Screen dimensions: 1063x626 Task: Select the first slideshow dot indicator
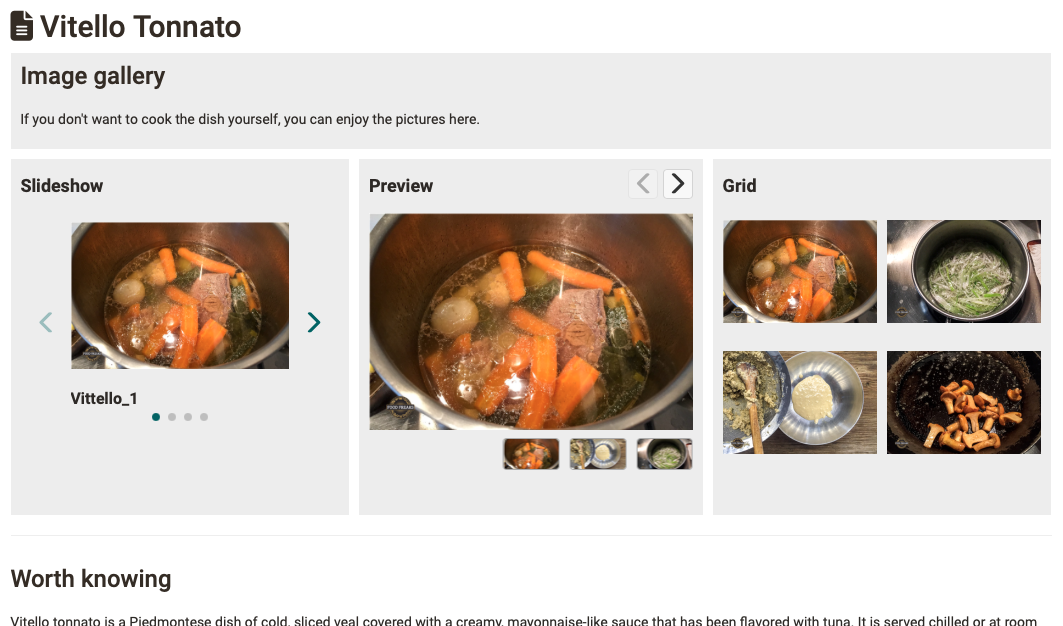coord(156,417)
